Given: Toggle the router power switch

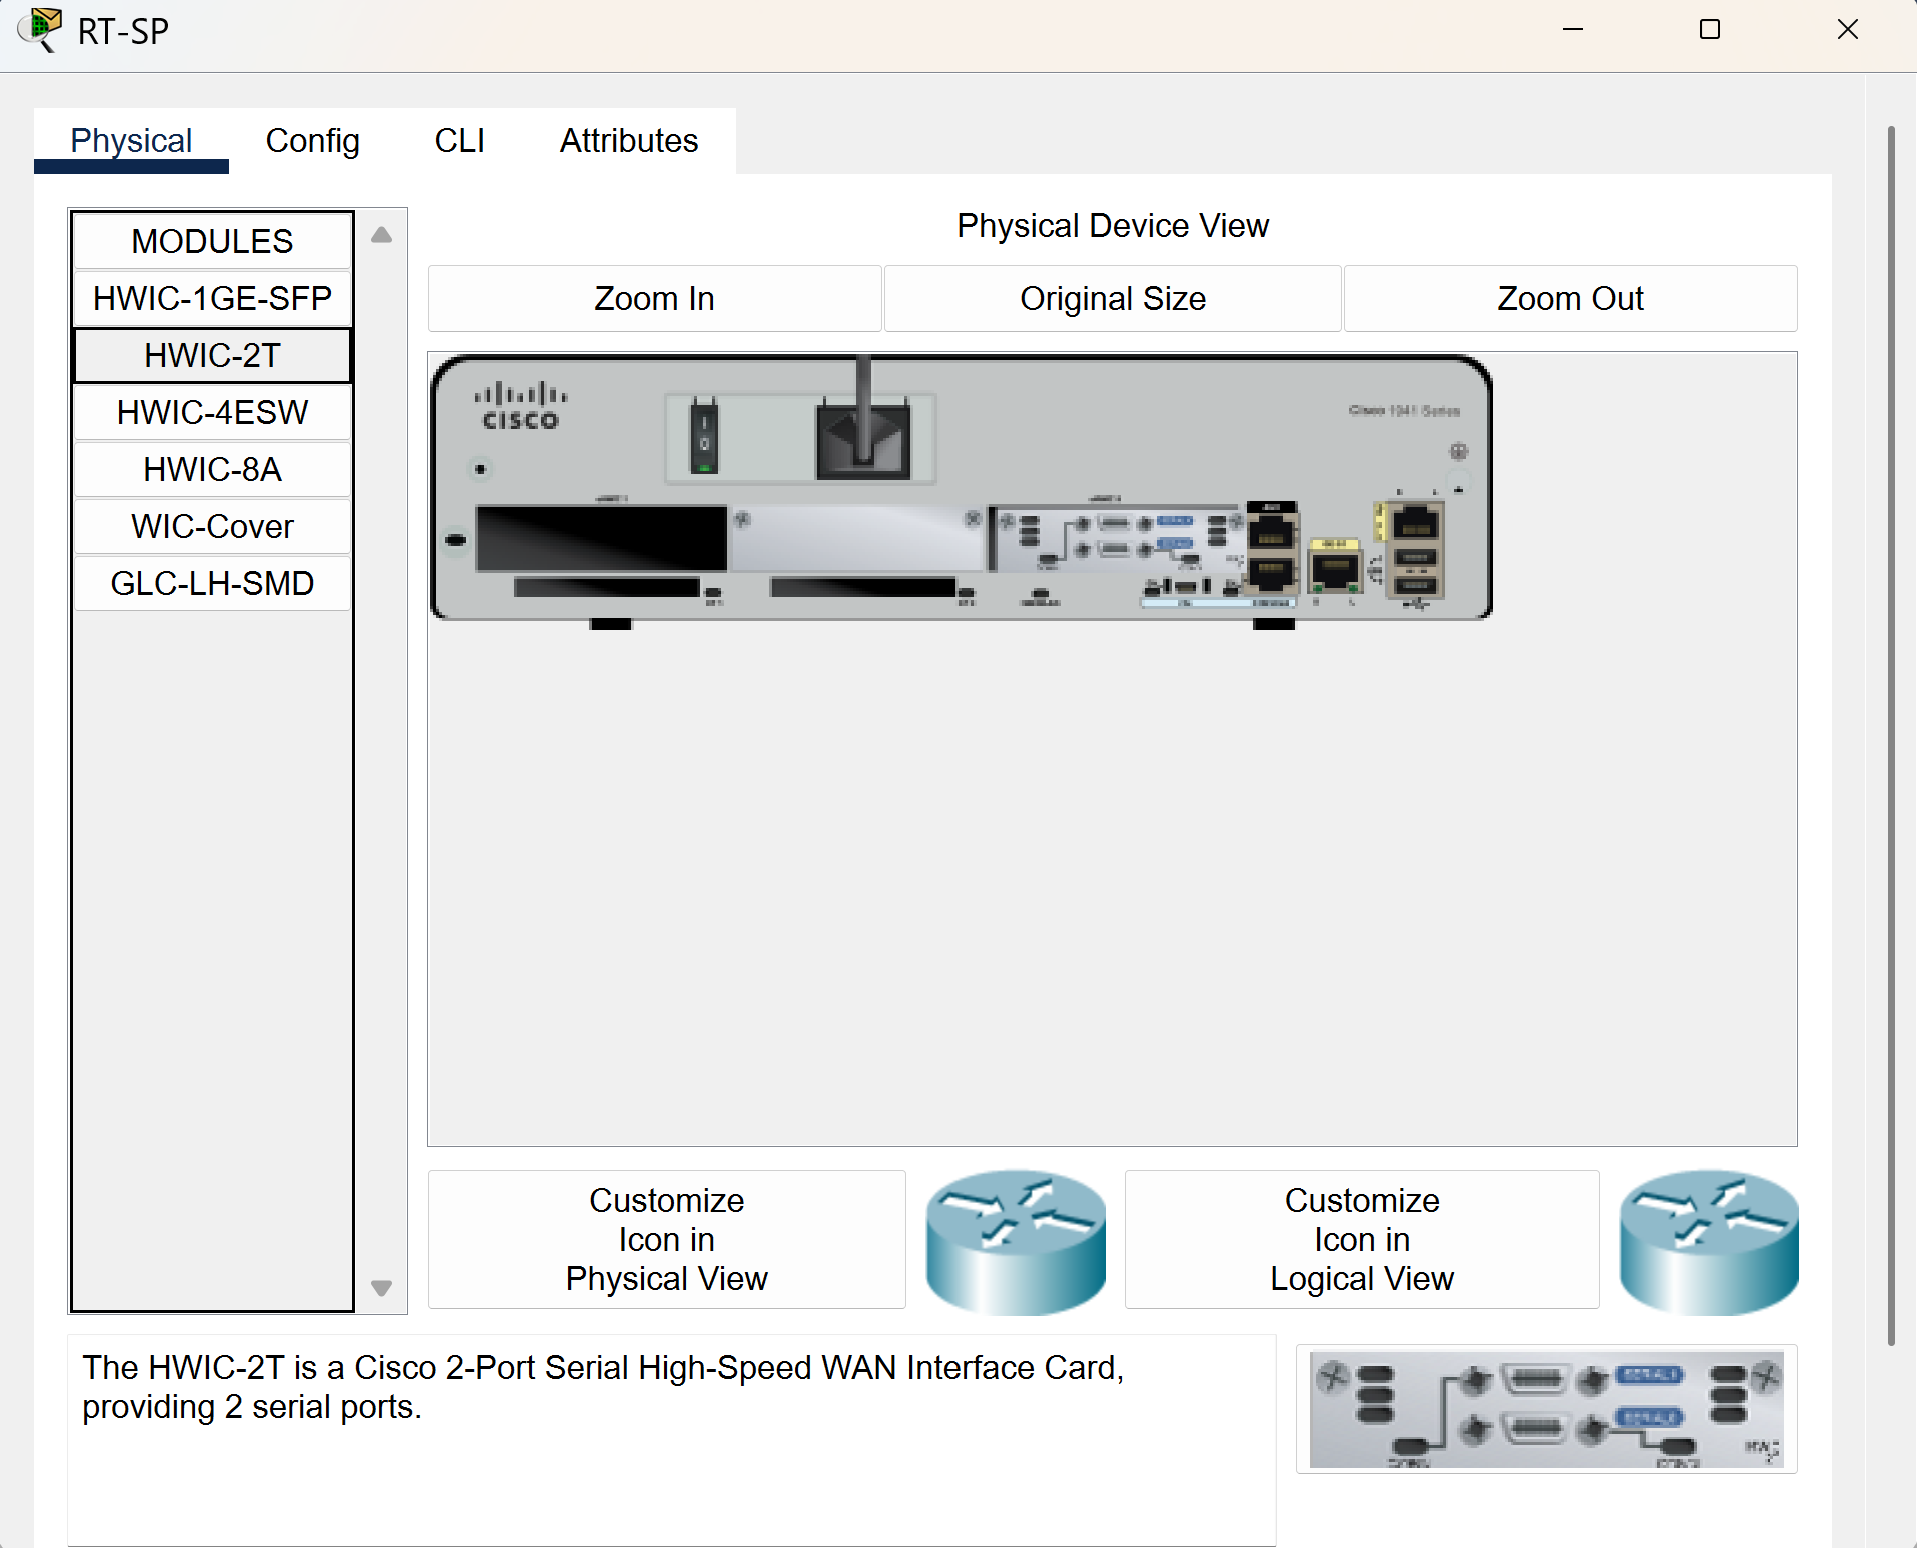Looking at the screenshot, I should [704, 437].
